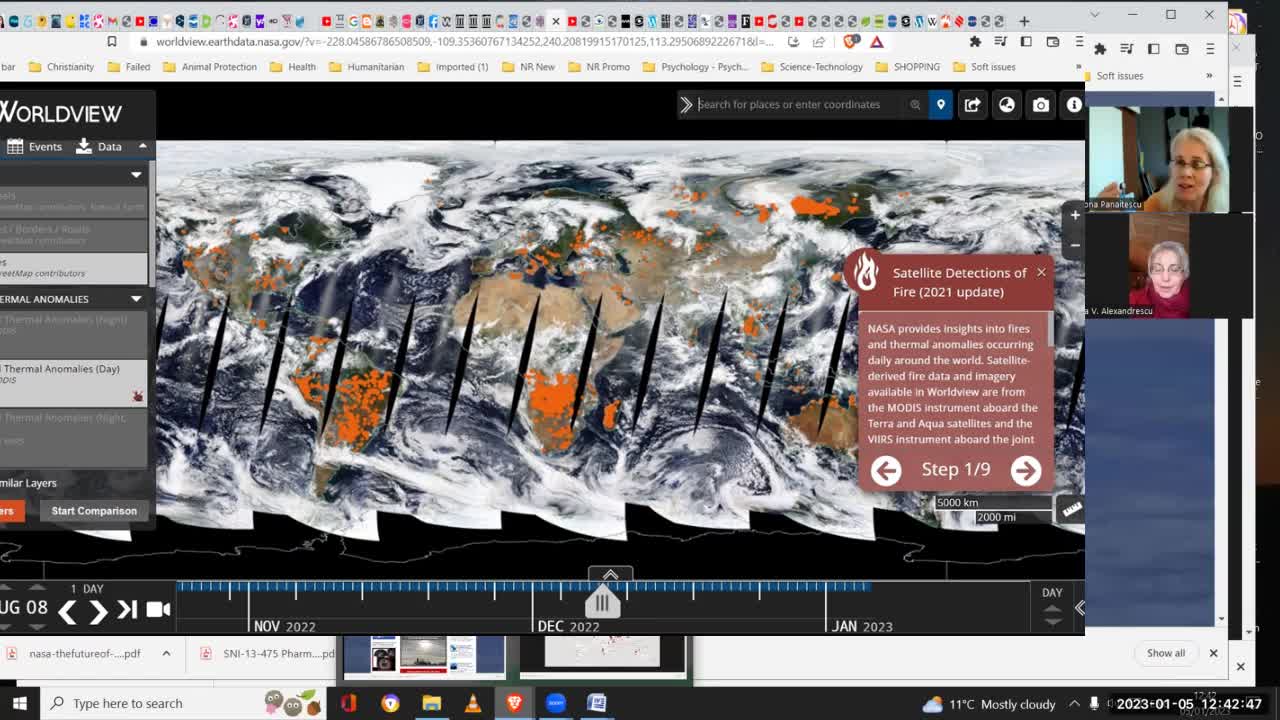Close the Satellite Detections of Fire popup

click(1041, 272)
